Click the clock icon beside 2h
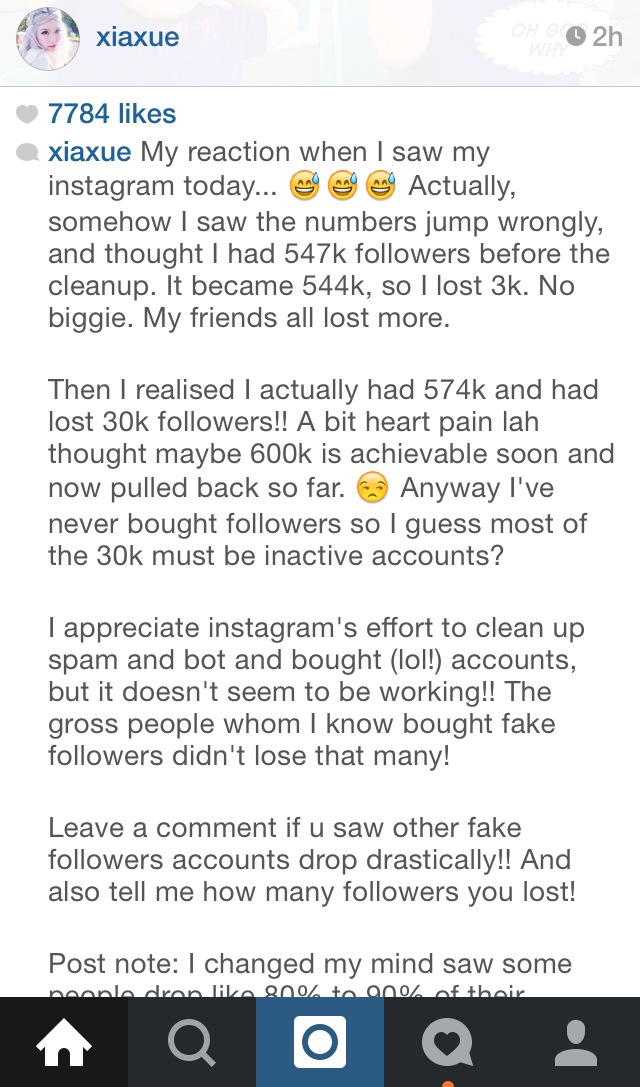The height and width of the screenshot is (1087, 640). [575, 37]
